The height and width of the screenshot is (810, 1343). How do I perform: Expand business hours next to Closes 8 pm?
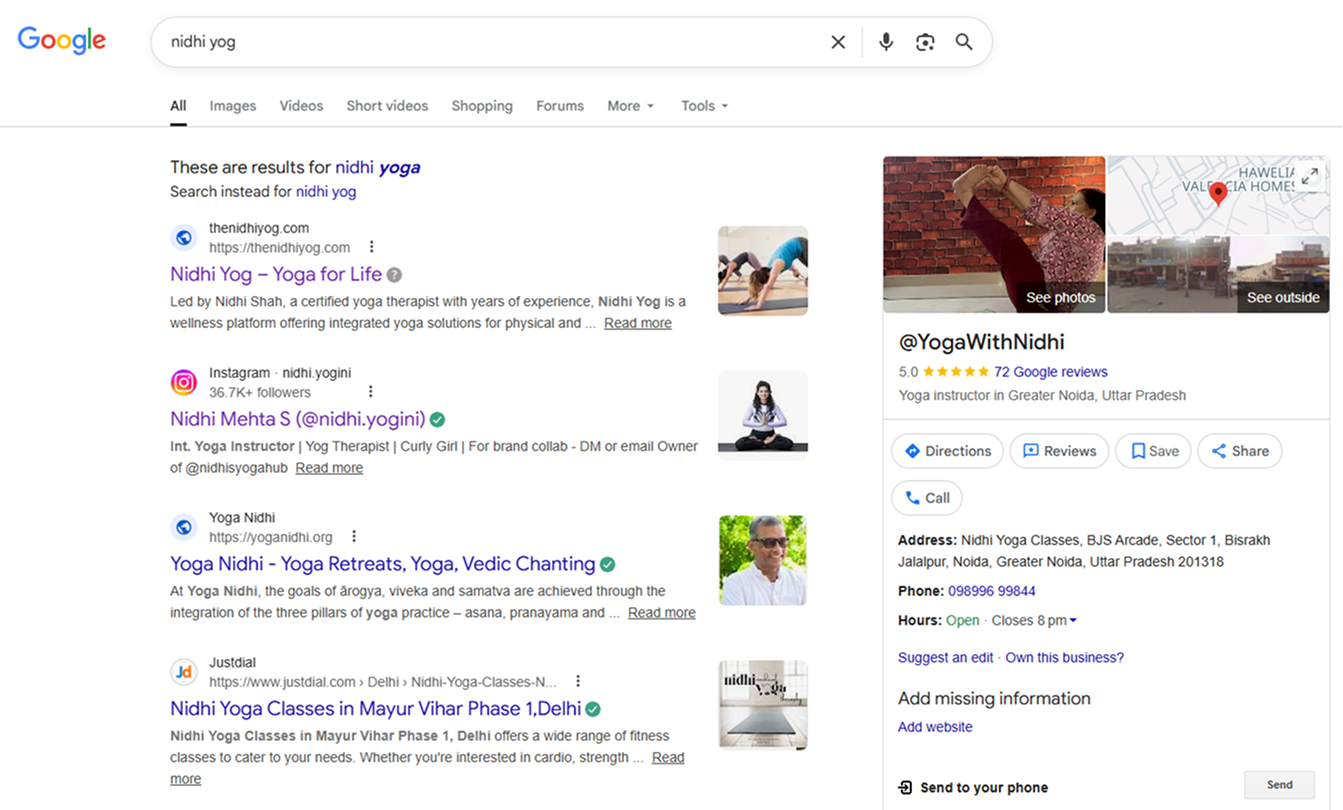(x=1073, y=621)
